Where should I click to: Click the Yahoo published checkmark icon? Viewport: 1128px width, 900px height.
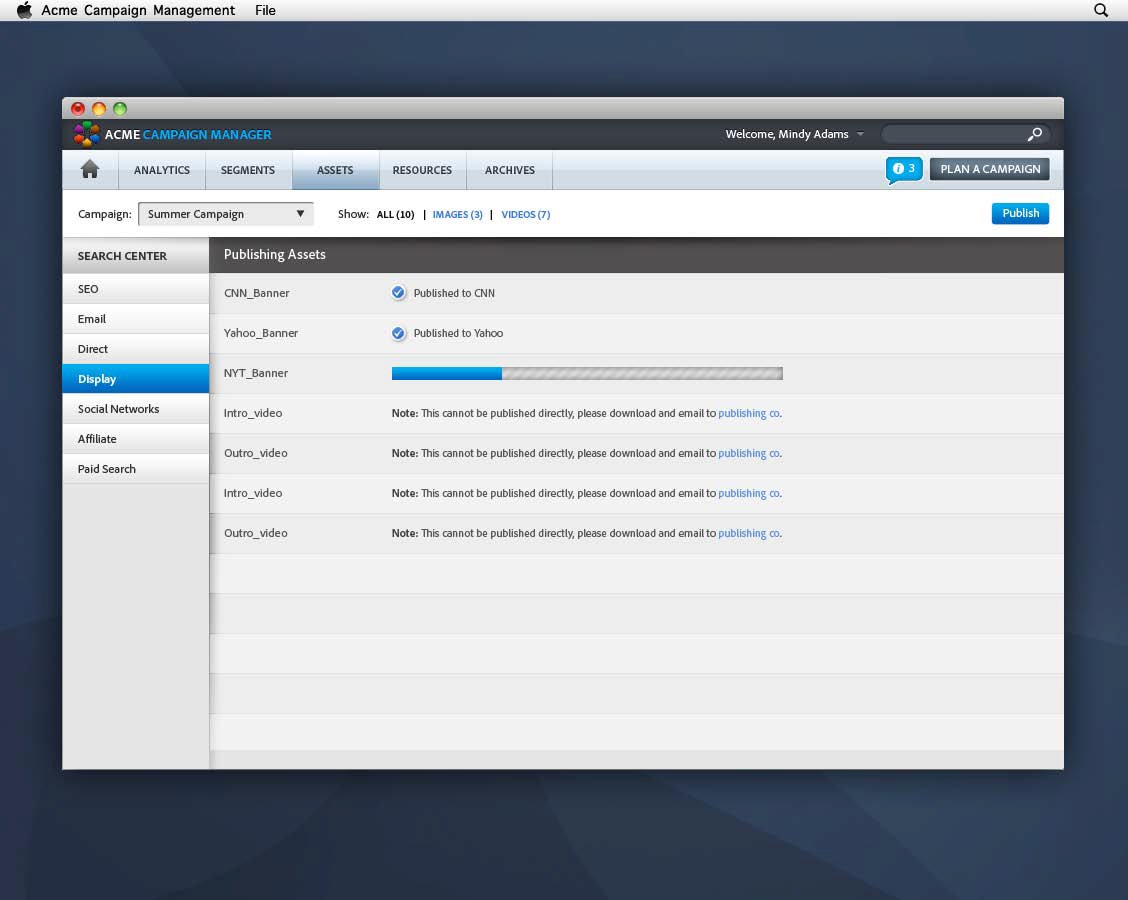(398, 333)
